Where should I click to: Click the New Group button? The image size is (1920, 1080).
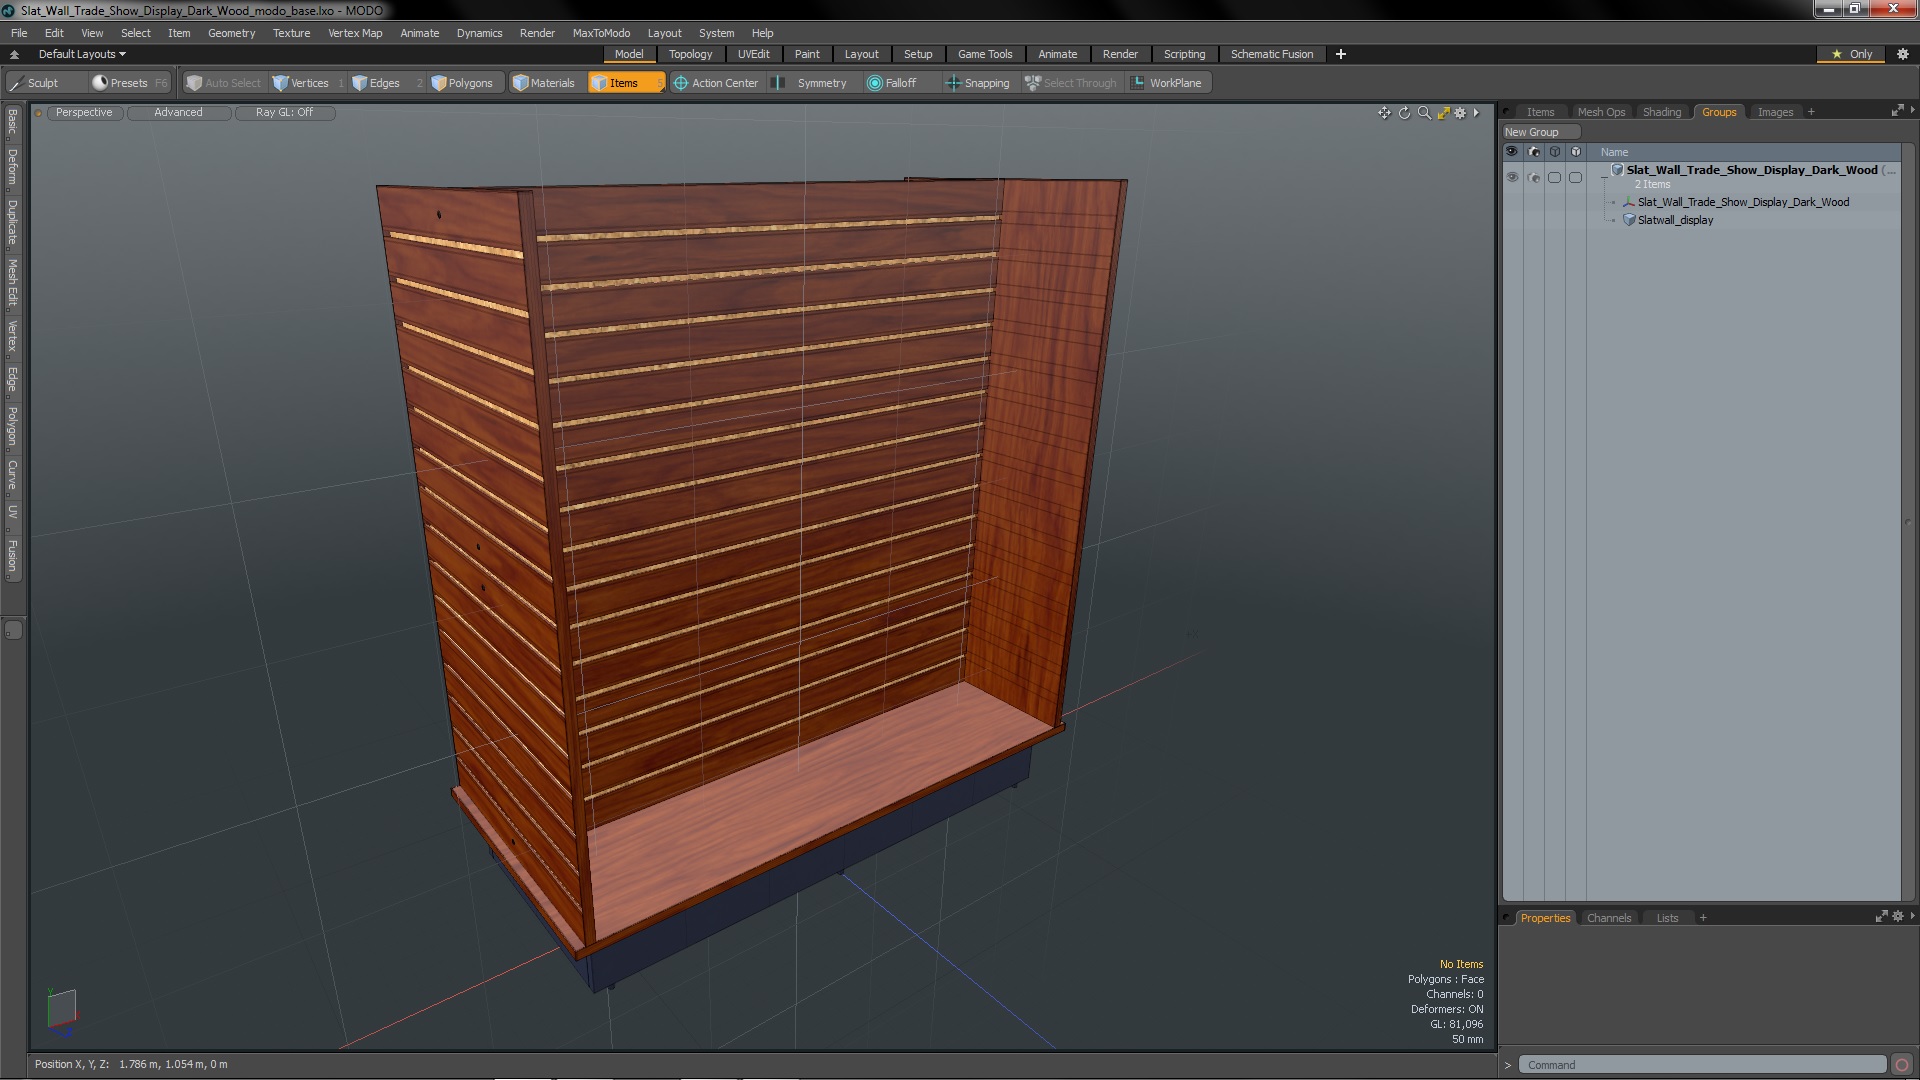coord(1539,132)
